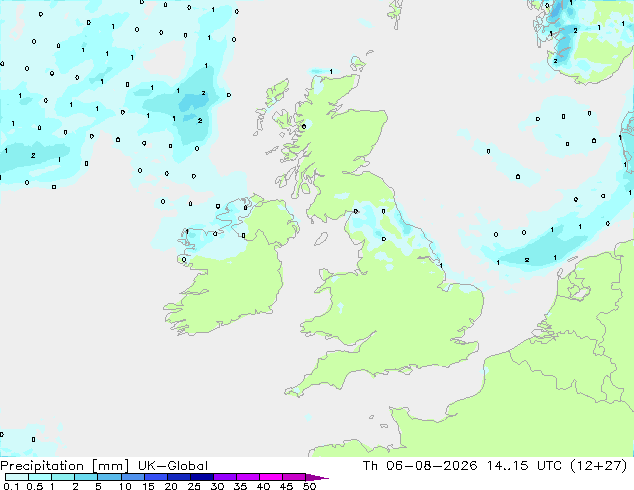Click the legend value label '0.1'

[x=11, y=486]
